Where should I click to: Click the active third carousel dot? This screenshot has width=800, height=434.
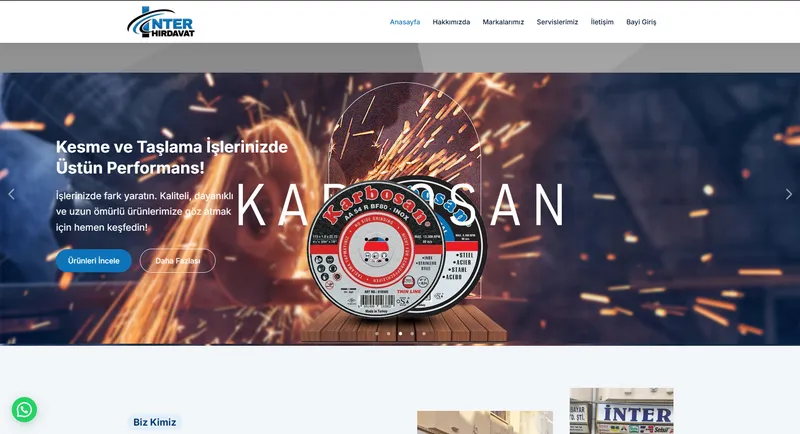[400, 333]
